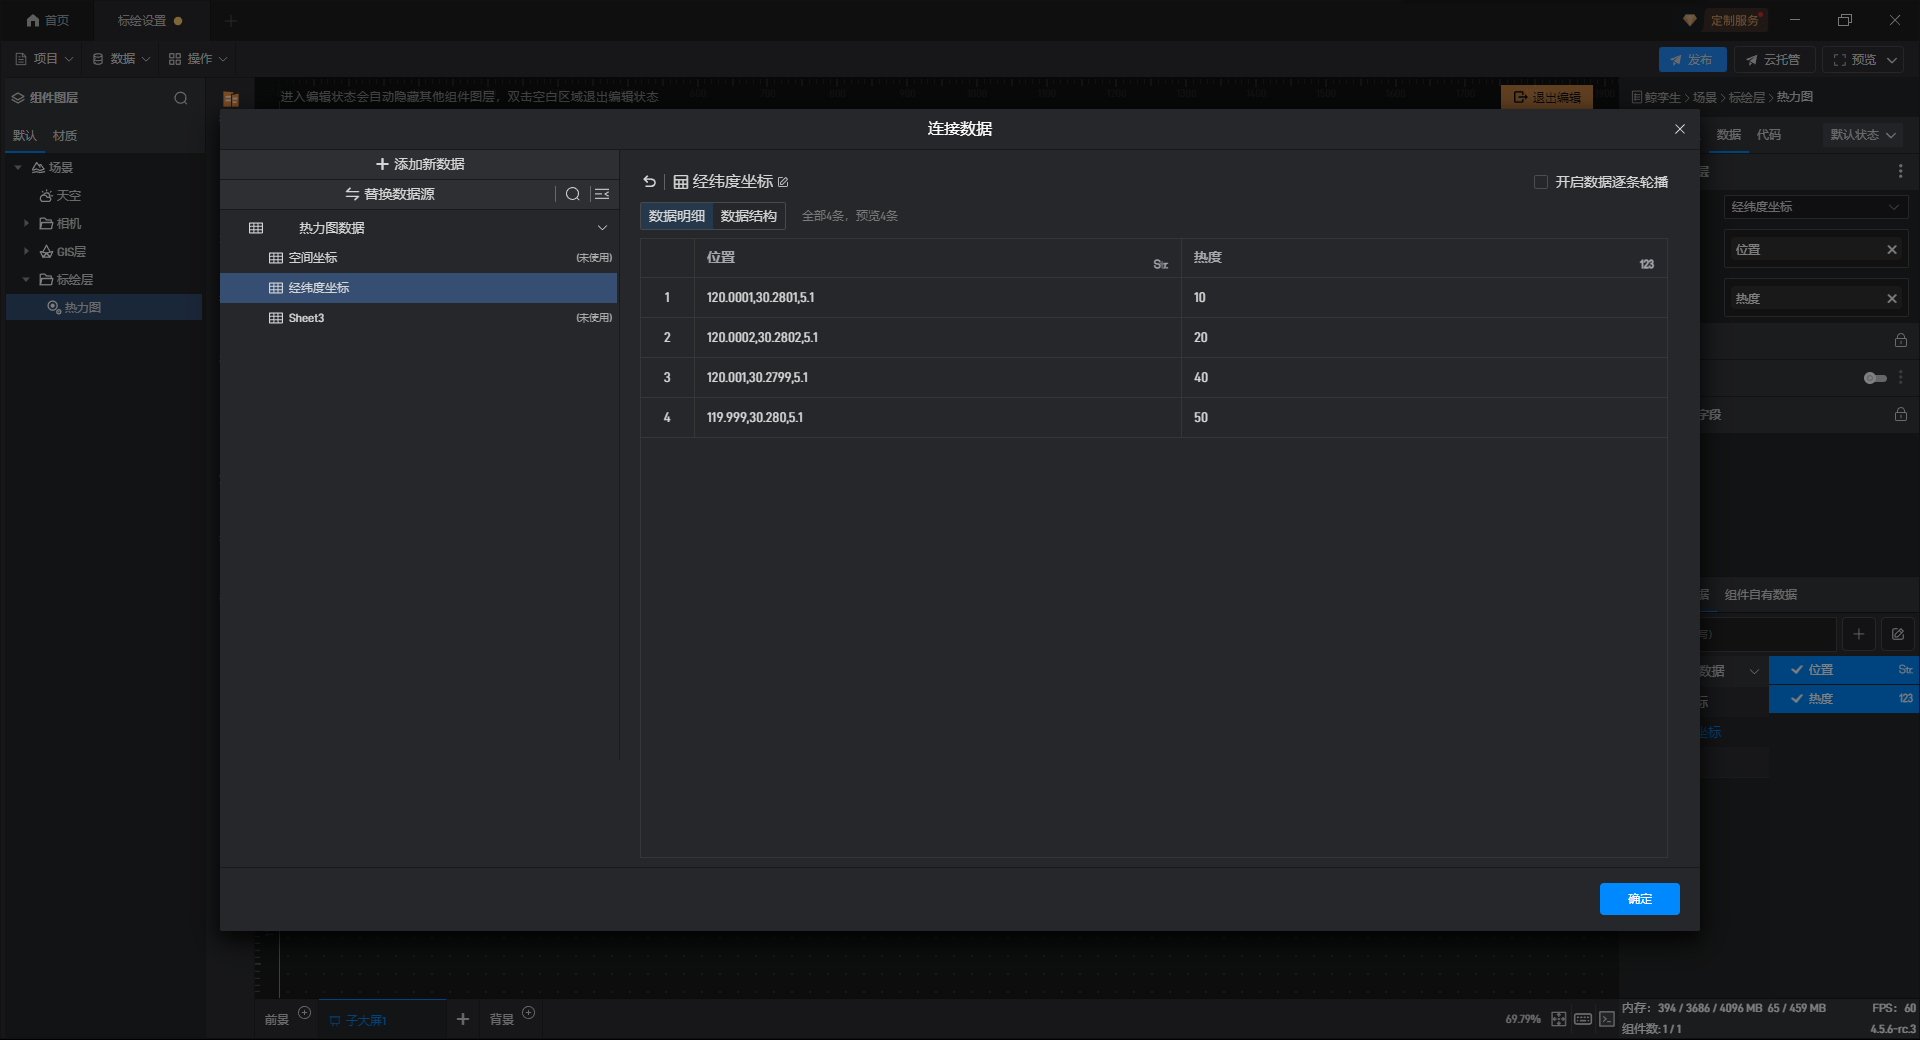Click 替换数据源

point(390,194)
